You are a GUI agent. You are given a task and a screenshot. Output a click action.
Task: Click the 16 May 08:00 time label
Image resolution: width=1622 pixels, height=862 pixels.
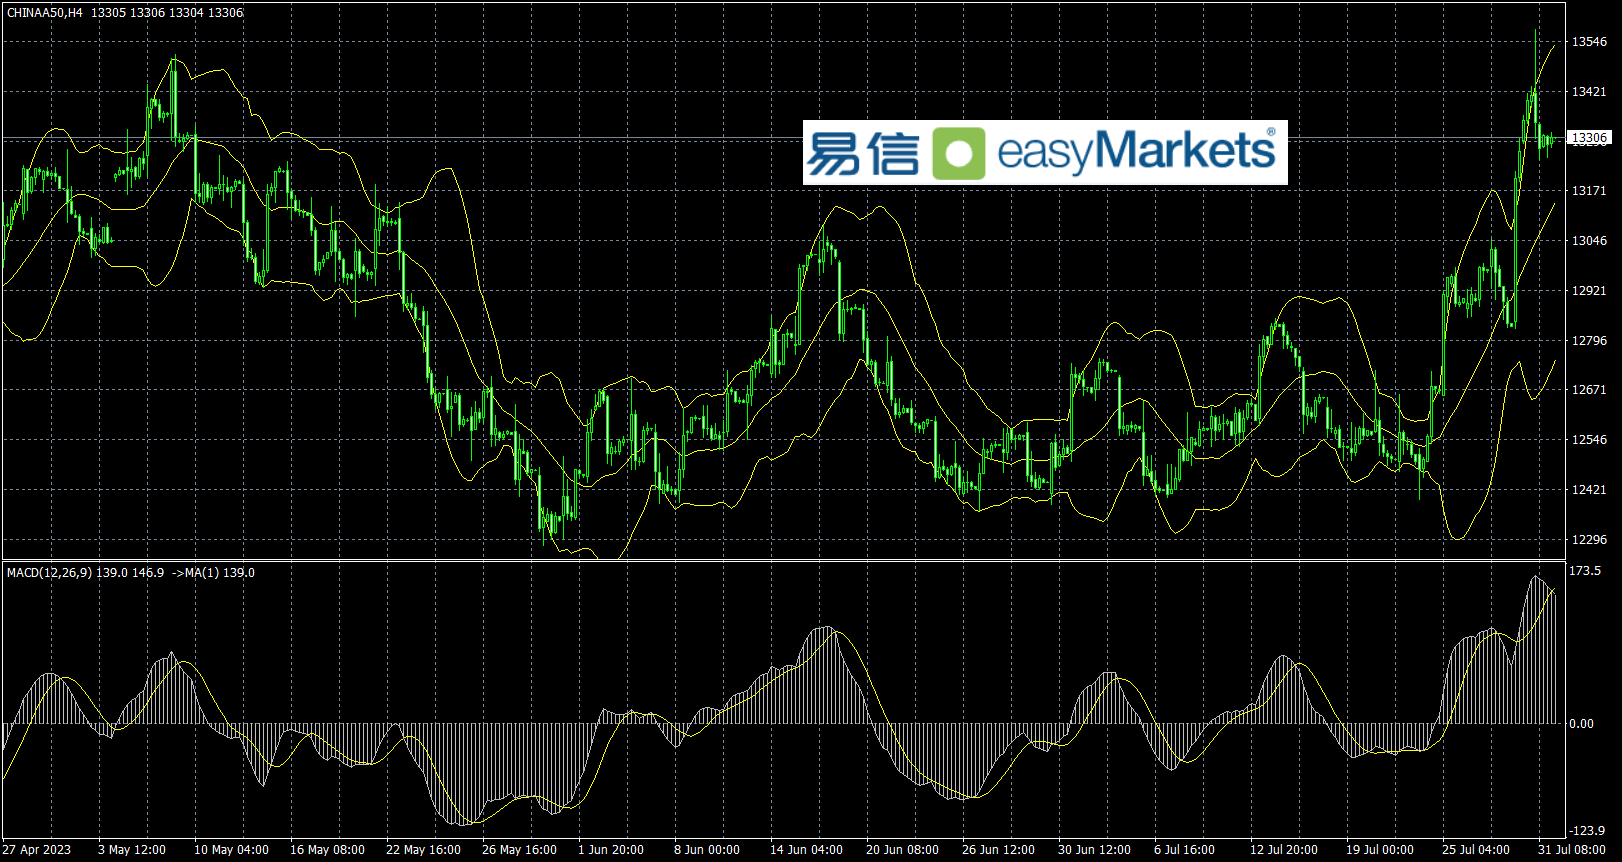(x=327, y=850)
